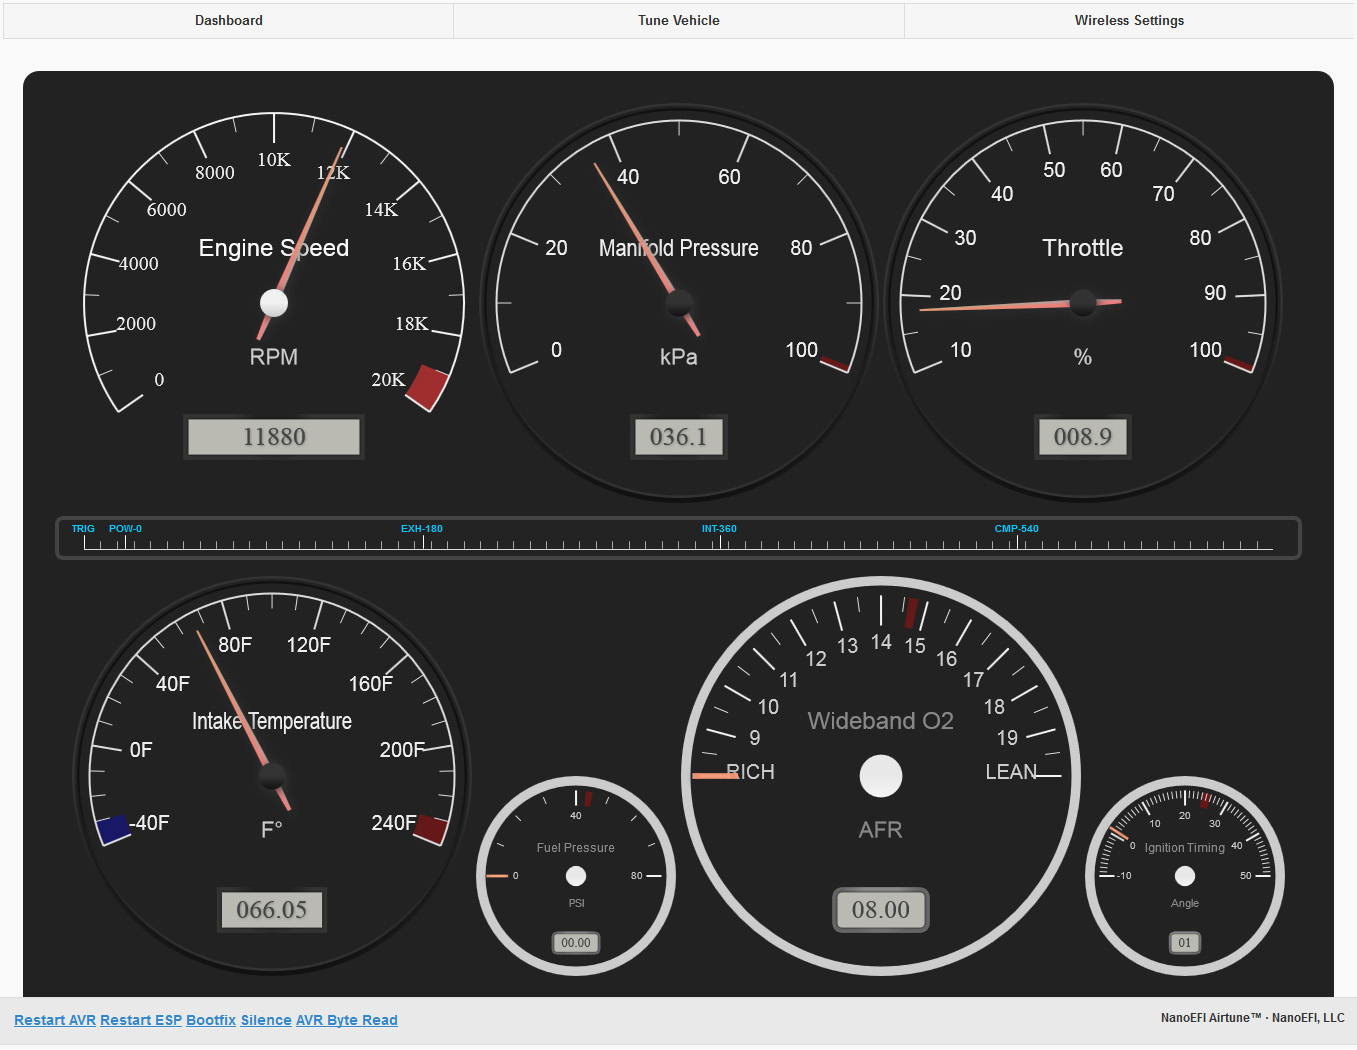The height and width of the screenshot is (1050, 1357).
Task: Click the AFR unit label
Action: [881, 830]
